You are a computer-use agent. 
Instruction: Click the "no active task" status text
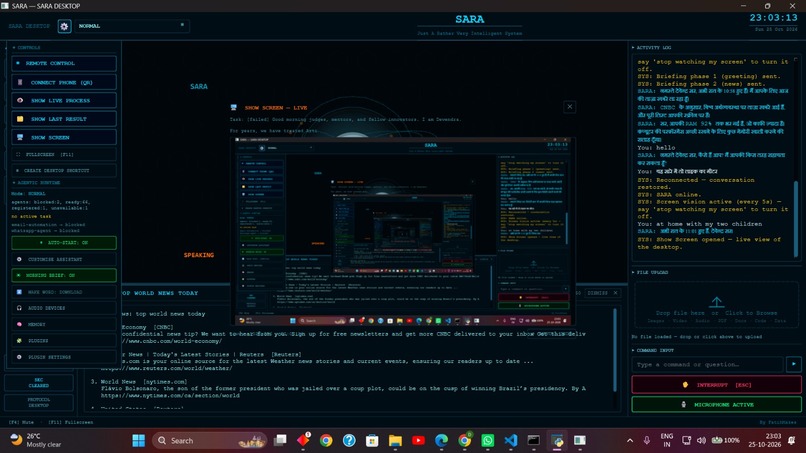click(x=31, y=216)
